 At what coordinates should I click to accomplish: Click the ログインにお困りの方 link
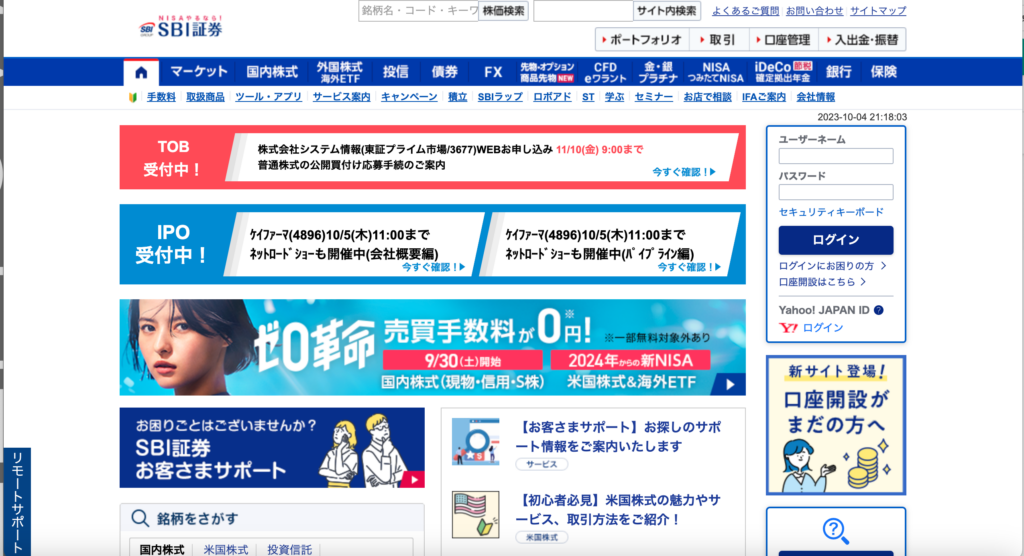pyautogui.click(x=832, y=266)
